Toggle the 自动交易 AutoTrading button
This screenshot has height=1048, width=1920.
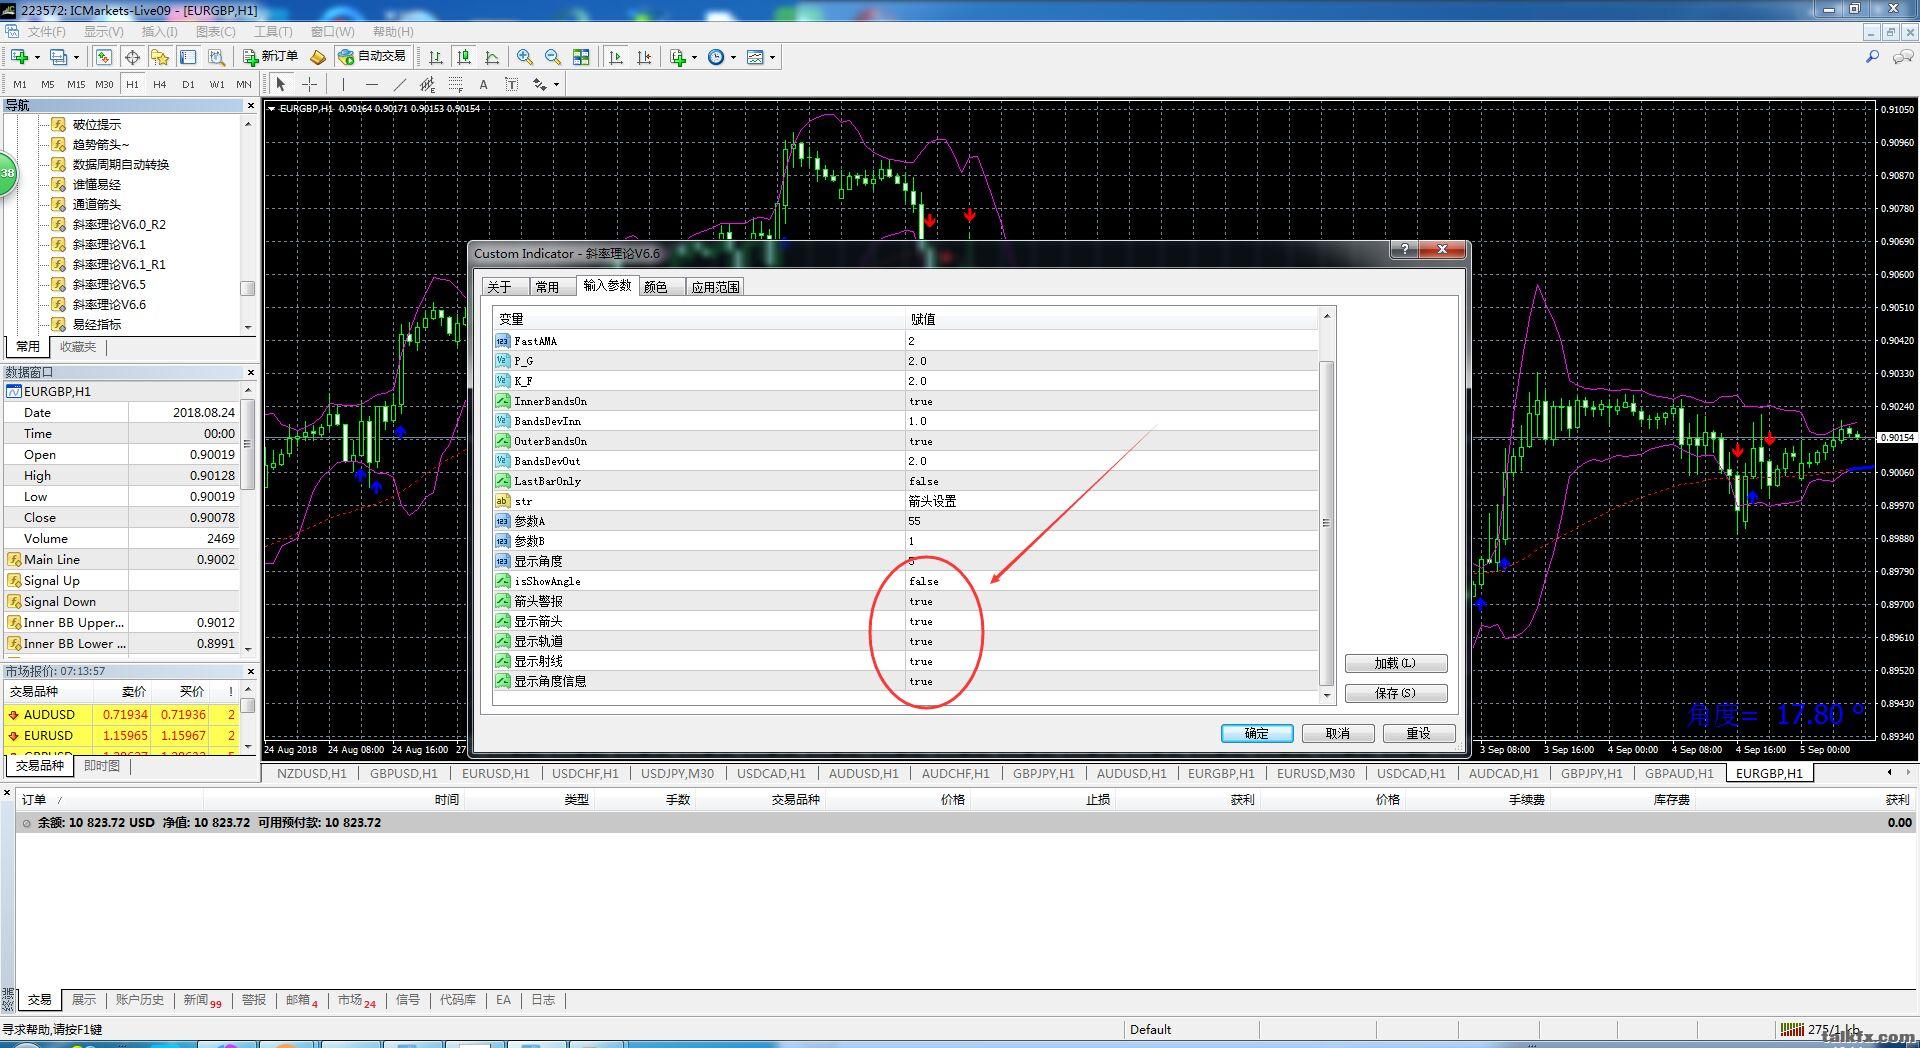[372, 57]
